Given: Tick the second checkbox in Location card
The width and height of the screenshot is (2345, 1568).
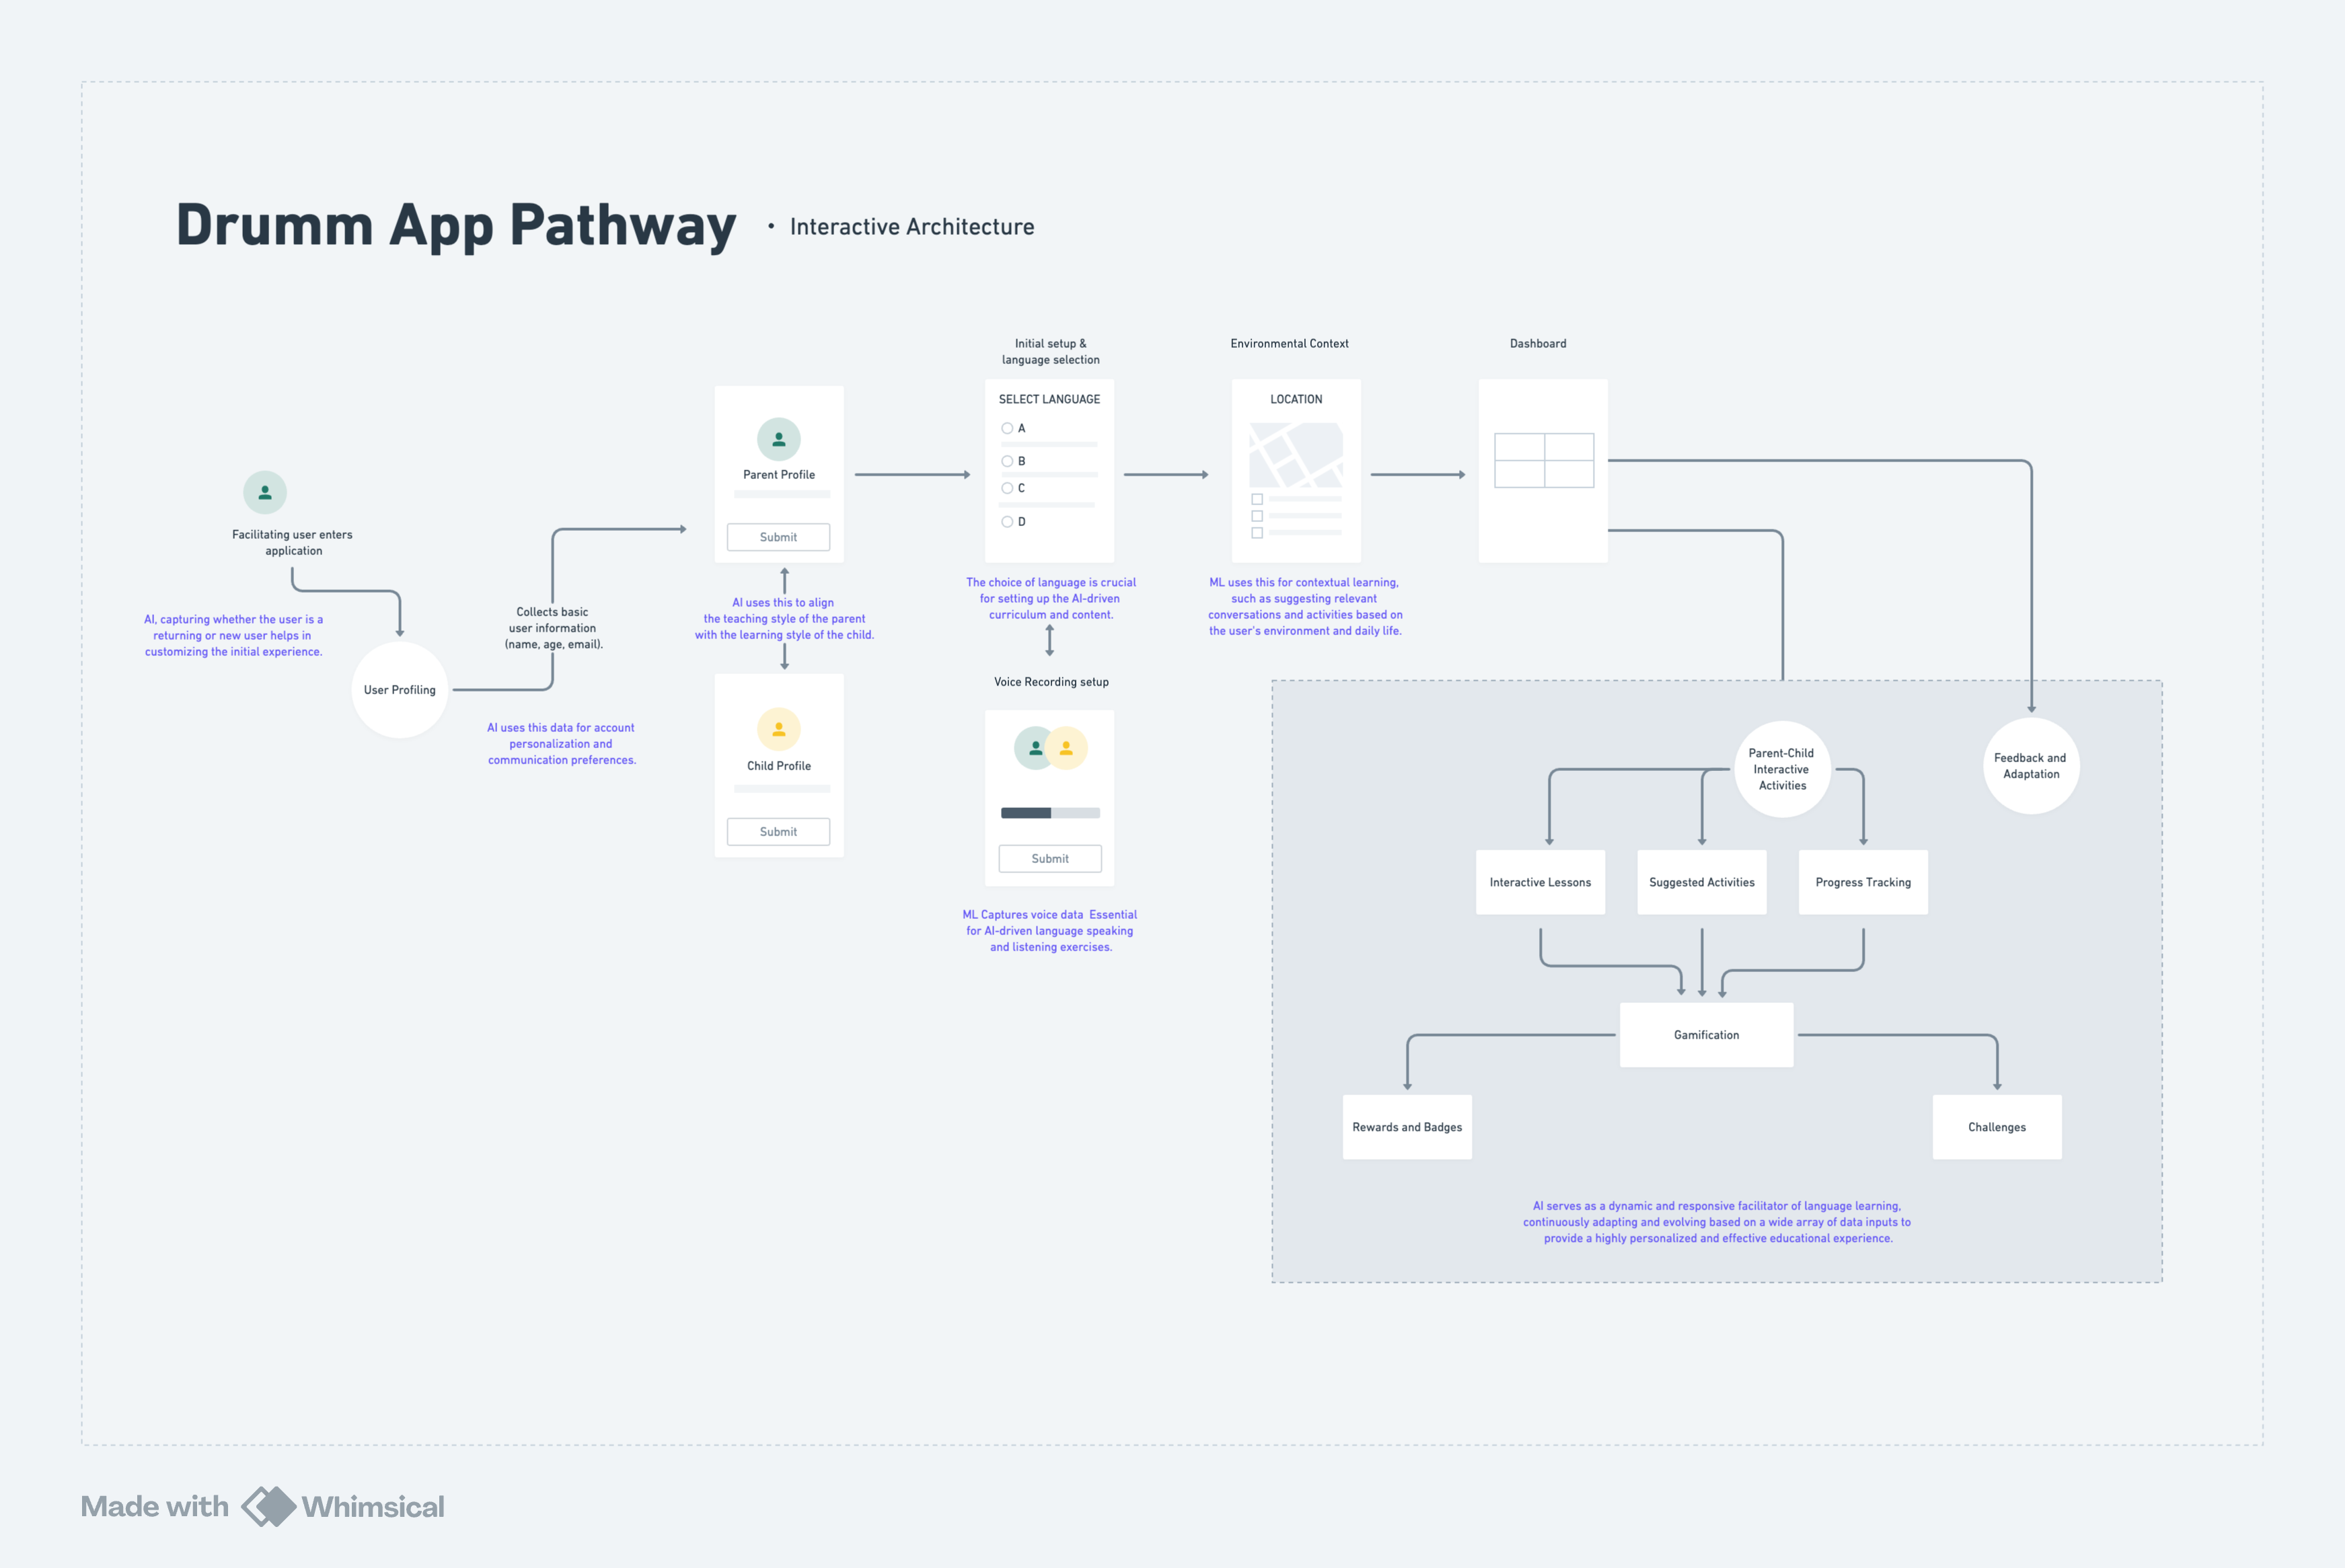Looking at the screenshot, I should point(1257,516).
